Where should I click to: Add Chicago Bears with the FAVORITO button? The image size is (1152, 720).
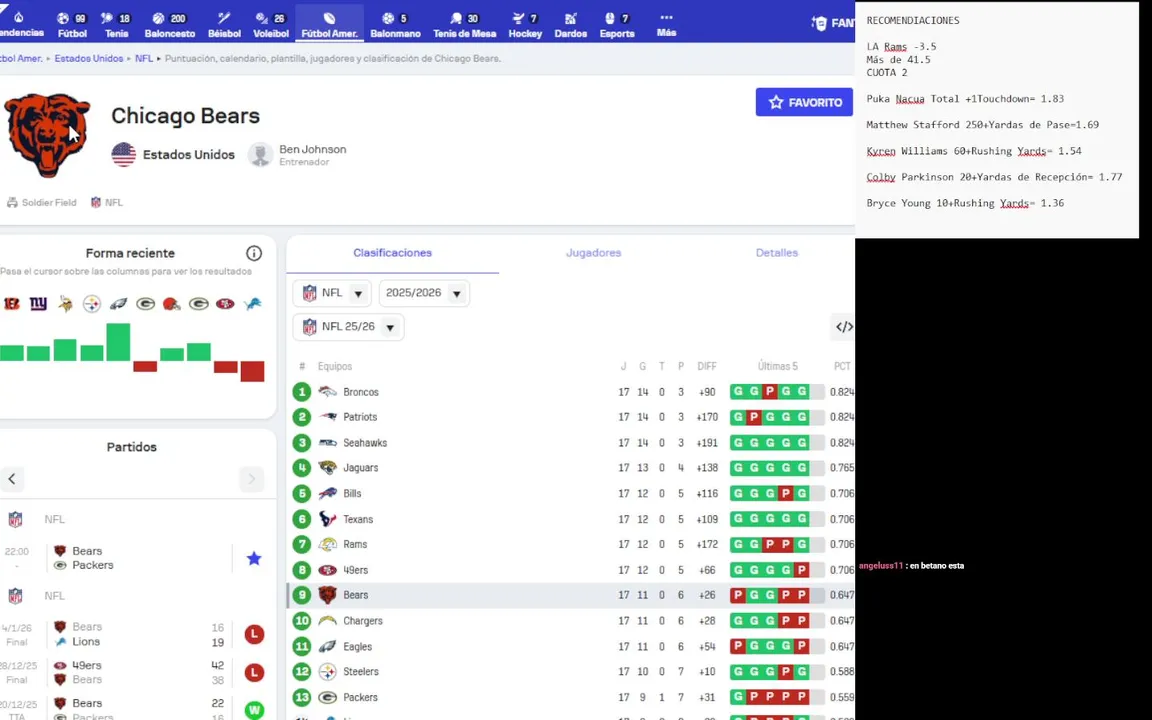[804, 102]
